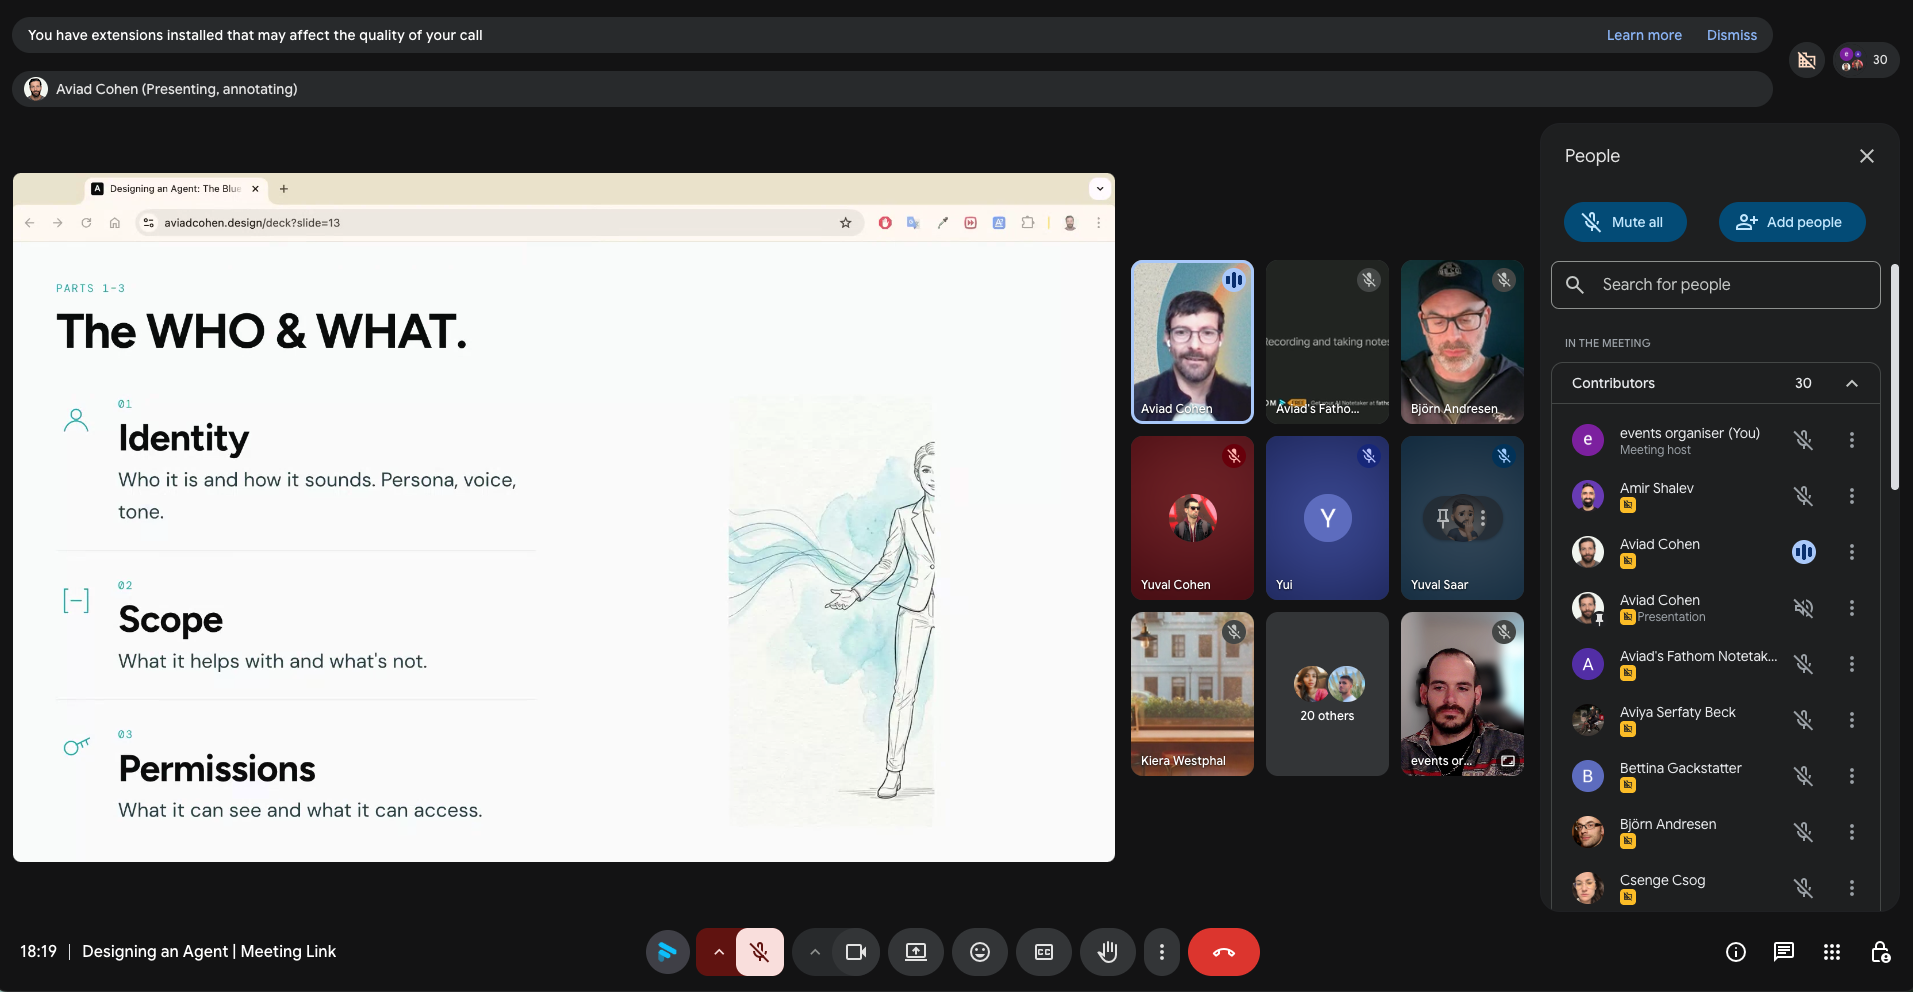Mute Aviya Serfaty Beck in the list
Screen dimensions: 1913x992
pyautogui.click(x=1804, y=720)
